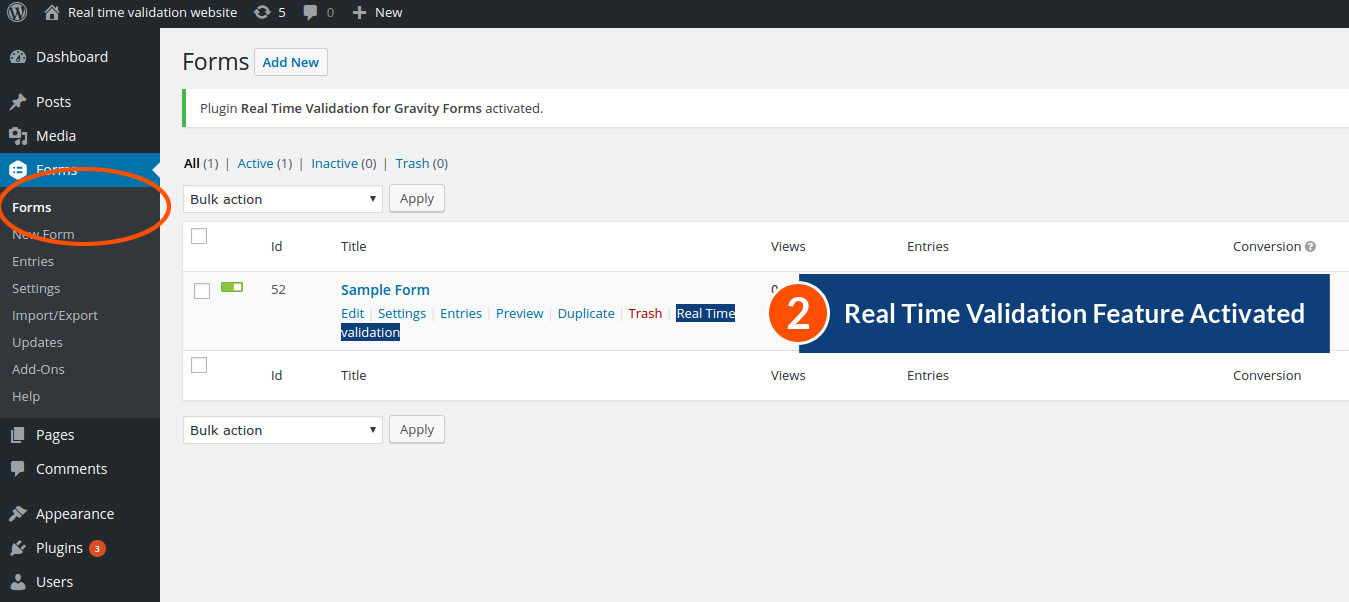1349x602 pixels.
Task: Open the top Bulk action dropdown
Action: 283,199
